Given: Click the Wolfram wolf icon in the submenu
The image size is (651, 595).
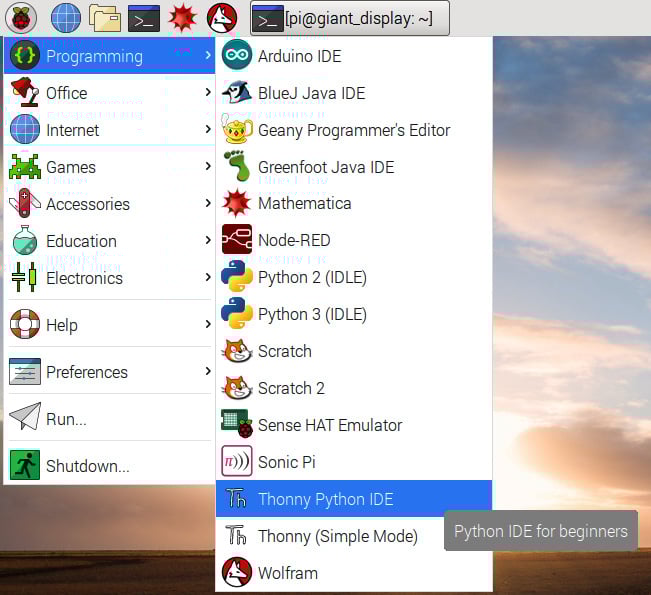Looking at the screenshot, I should tap(237, 572).
